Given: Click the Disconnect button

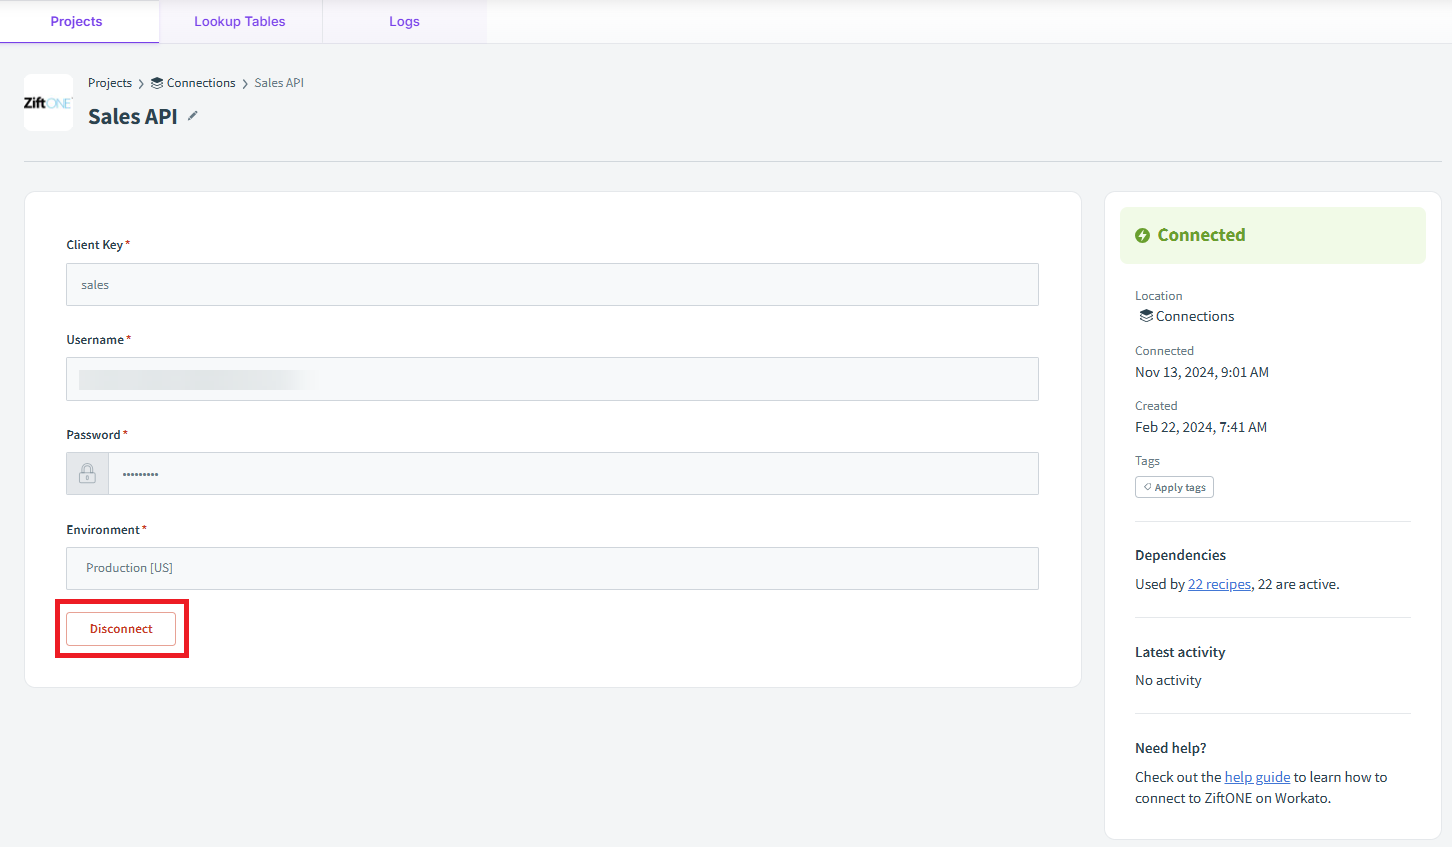Looking at the screenshot, I should tap(121, 629).
